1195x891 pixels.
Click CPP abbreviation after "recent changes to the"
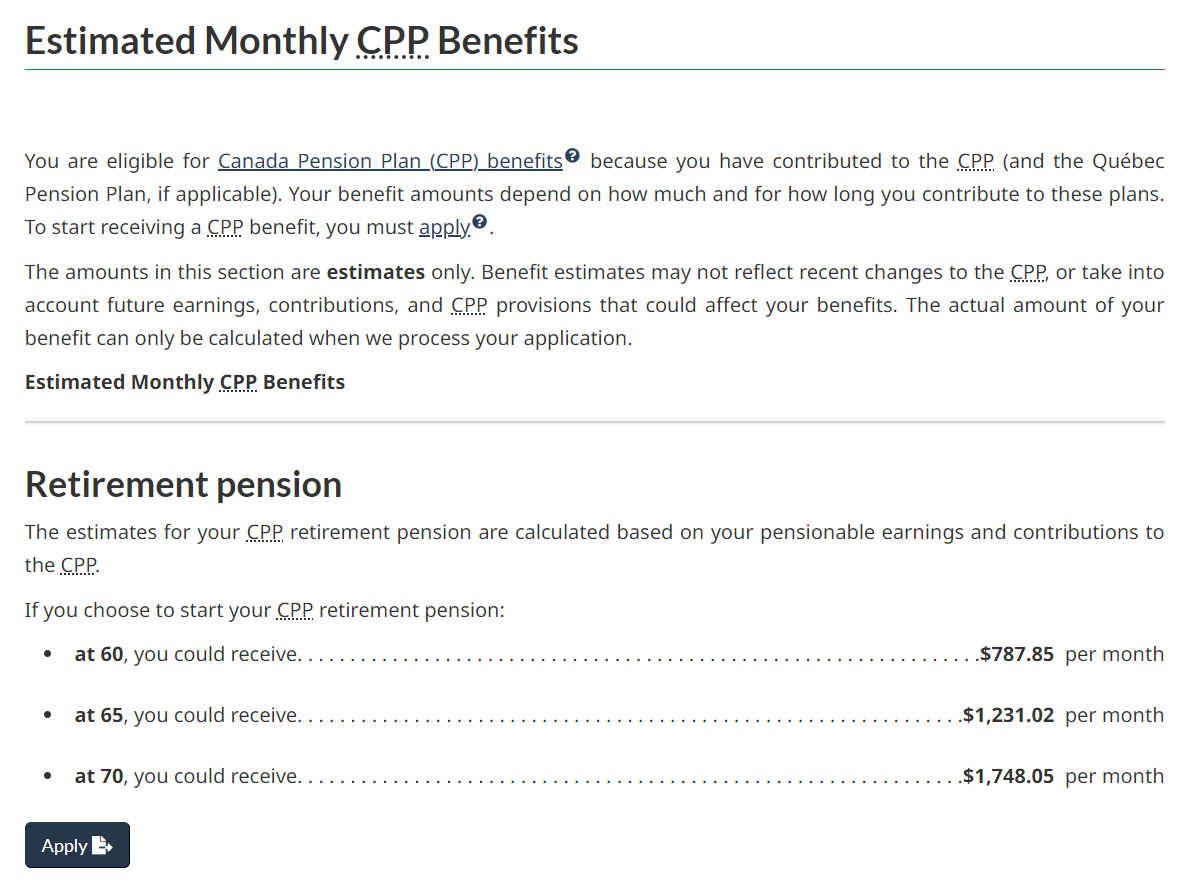(x=1028, y=272)
